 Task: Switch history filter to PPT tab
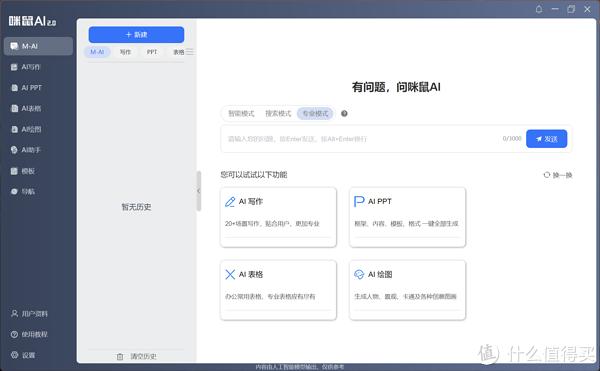(152, 52)
